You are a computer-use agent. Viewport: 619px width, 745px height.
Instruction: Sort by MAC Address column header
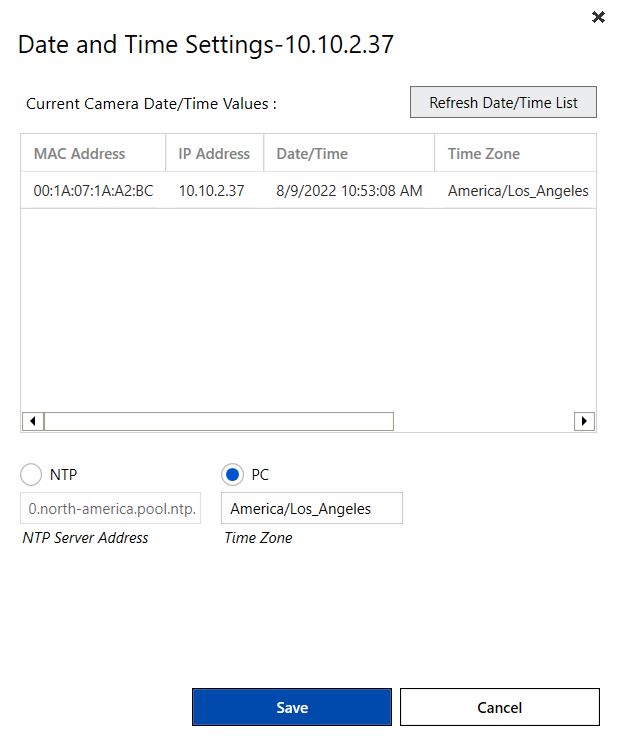click(x=93, y=153)
